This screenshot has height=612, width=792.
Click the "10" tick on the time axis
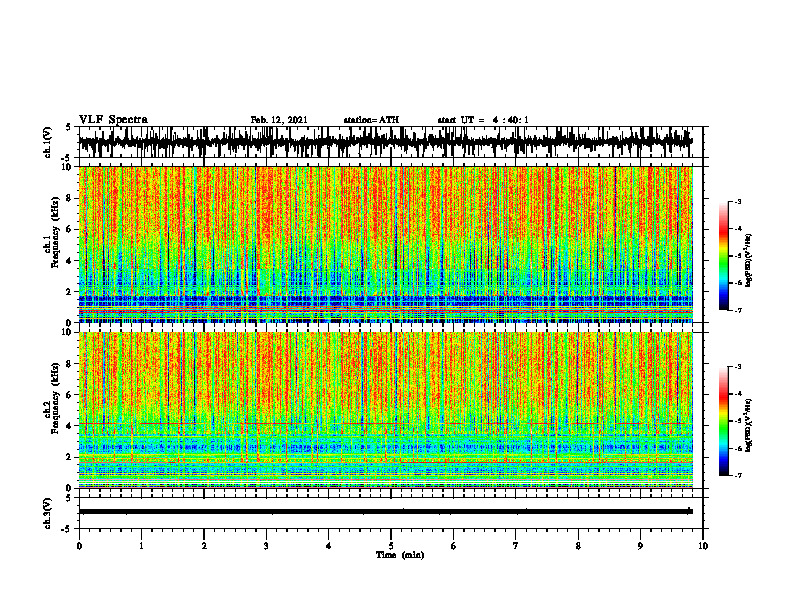pyautogui.click(x=703, y=546)
